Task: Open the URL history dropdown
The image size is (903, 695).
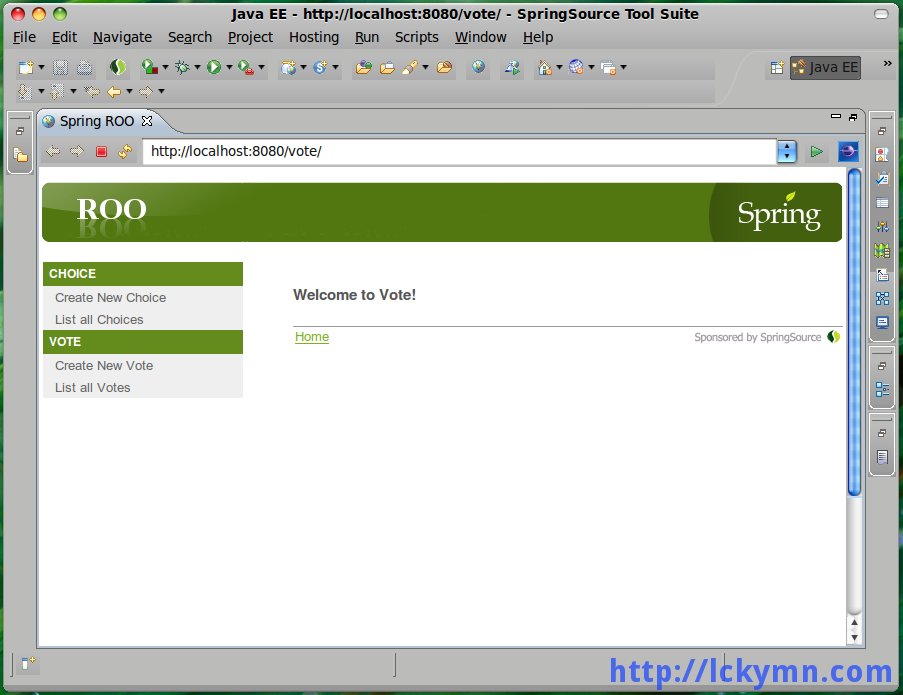Action: point(787,151)
